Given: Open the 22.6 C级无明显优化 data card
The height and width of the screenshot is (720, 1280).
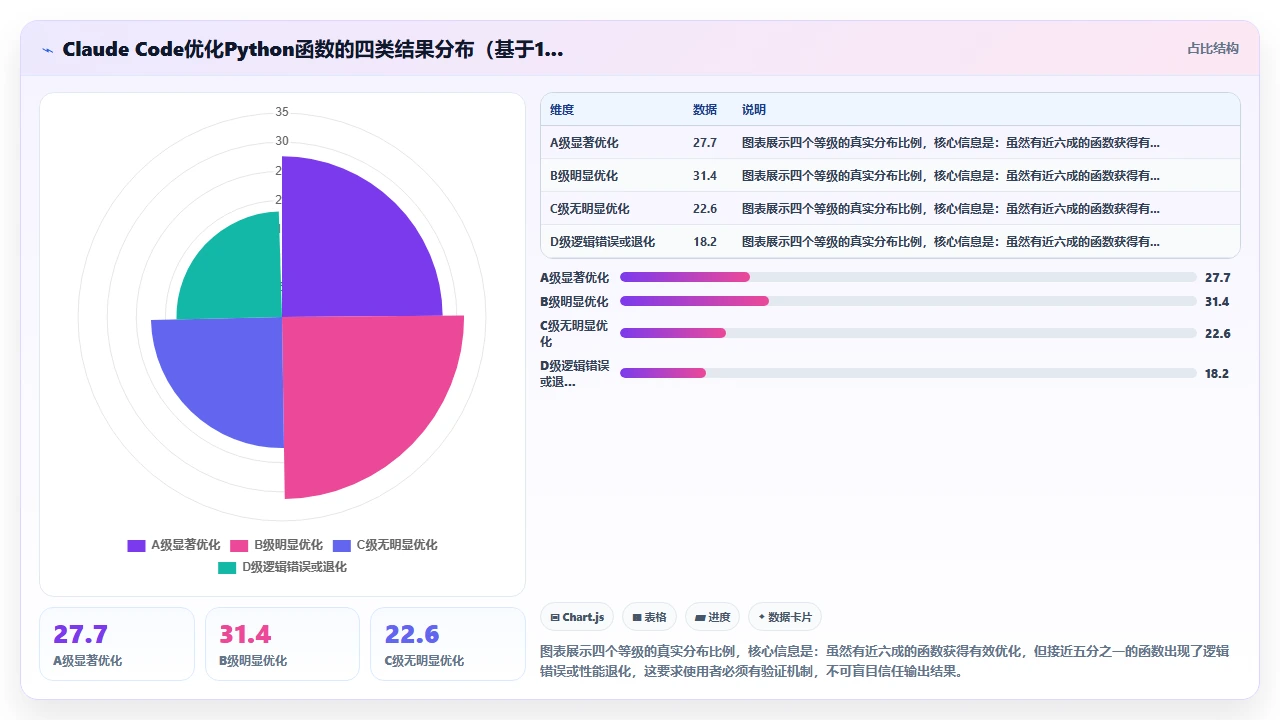Looking at the screenshot, I should (x=448, y=644).
